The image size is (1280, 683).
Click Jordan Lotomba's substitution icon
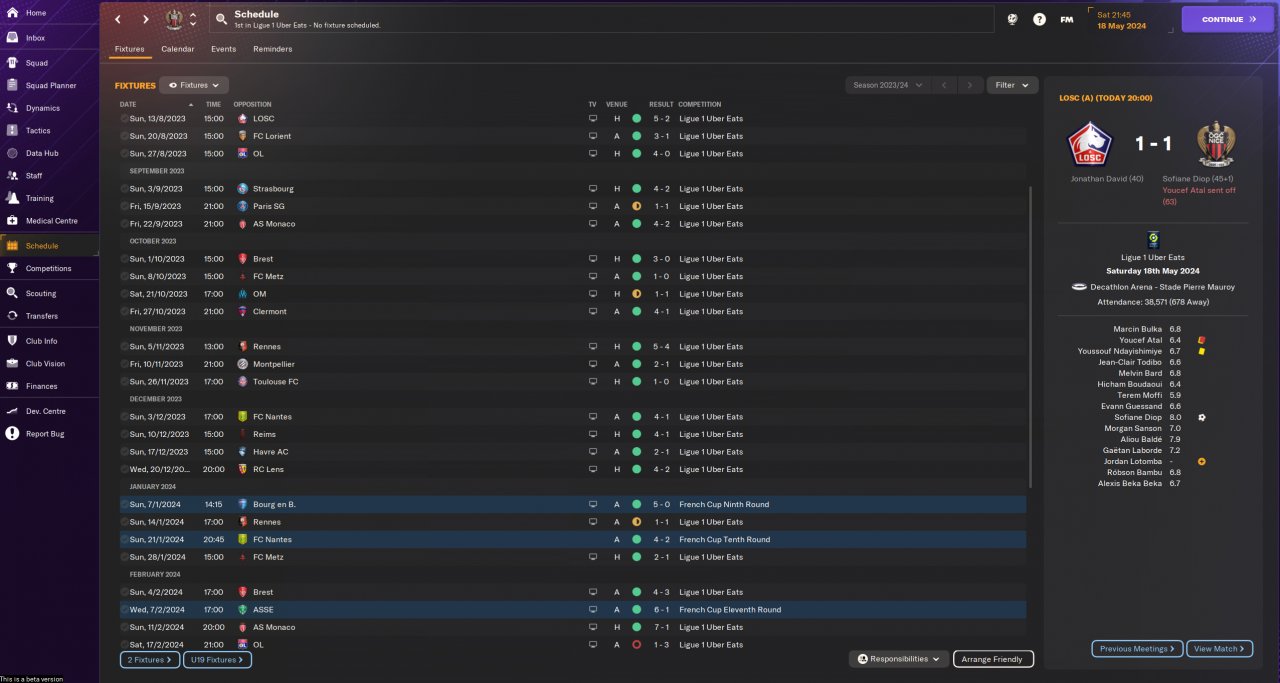pos(1201,461)
